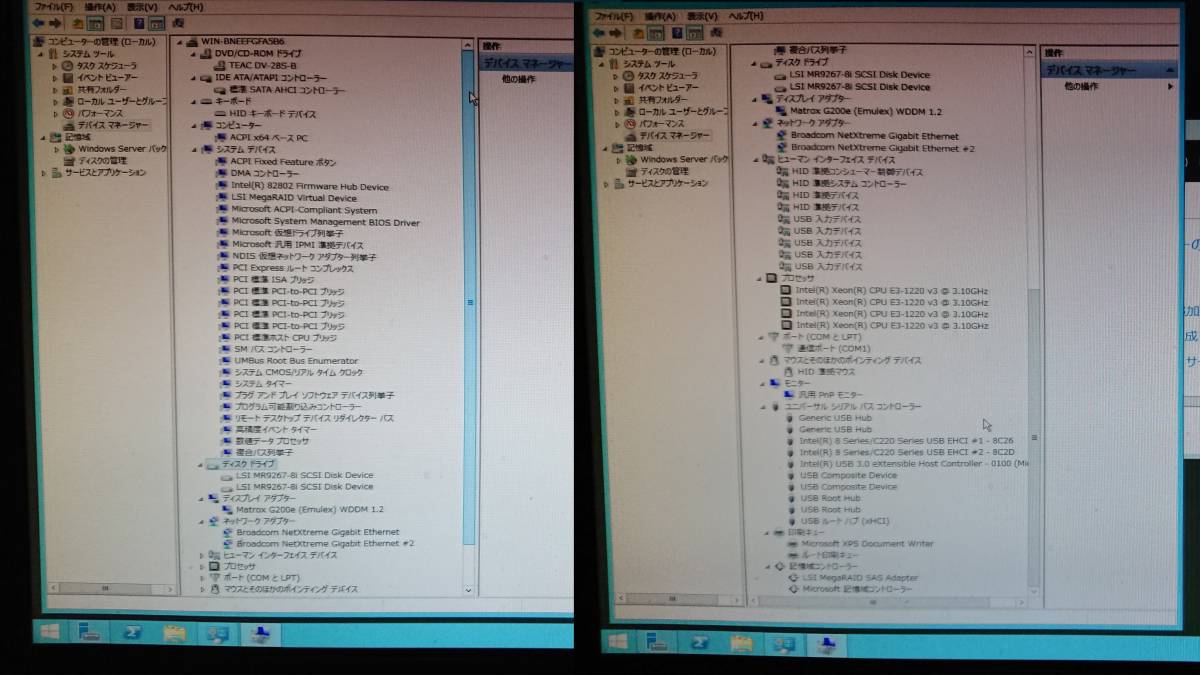Select UMBus Root Bus Enumerator
The image size is (1200, 675).
(x=296, y=360)
